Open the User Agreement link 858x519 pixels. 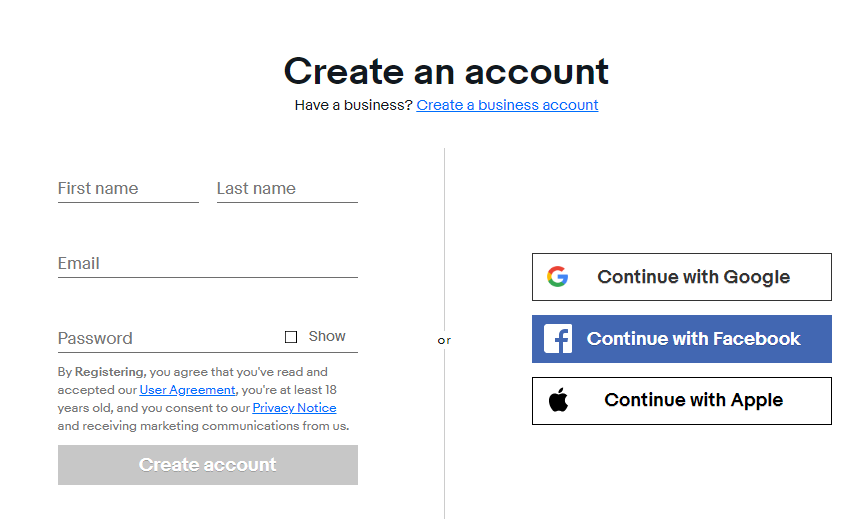(x=187, y=390)
